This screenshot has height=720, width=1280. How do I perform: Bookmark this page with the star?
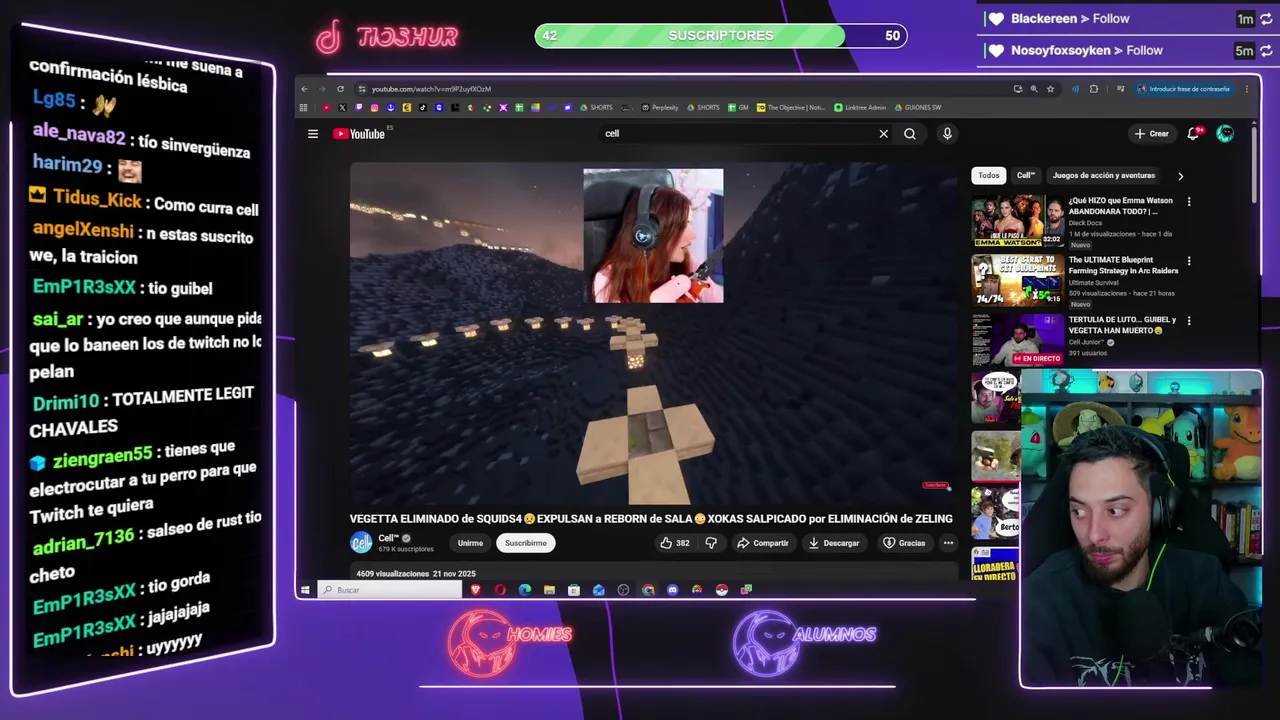point(1050,89)
